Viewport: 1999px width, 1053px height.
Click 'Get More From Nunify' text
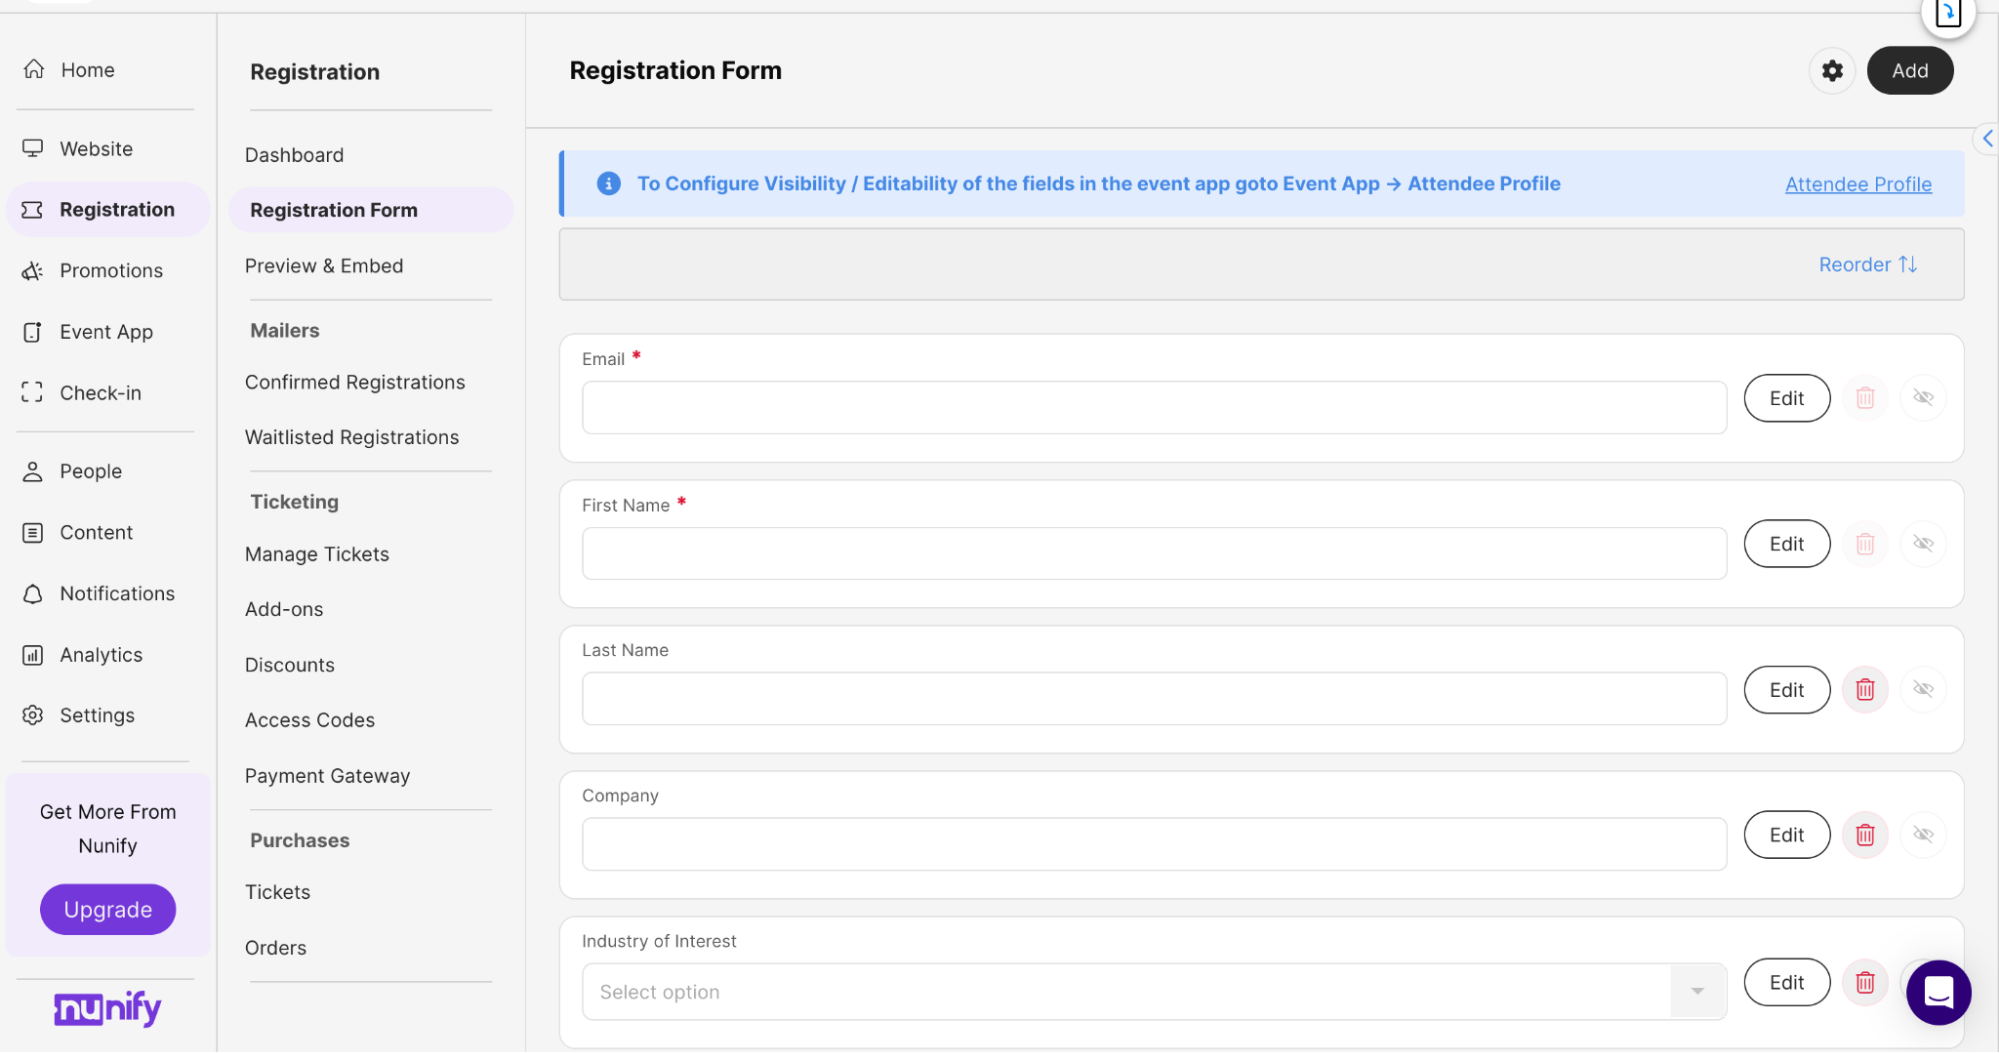108,828
